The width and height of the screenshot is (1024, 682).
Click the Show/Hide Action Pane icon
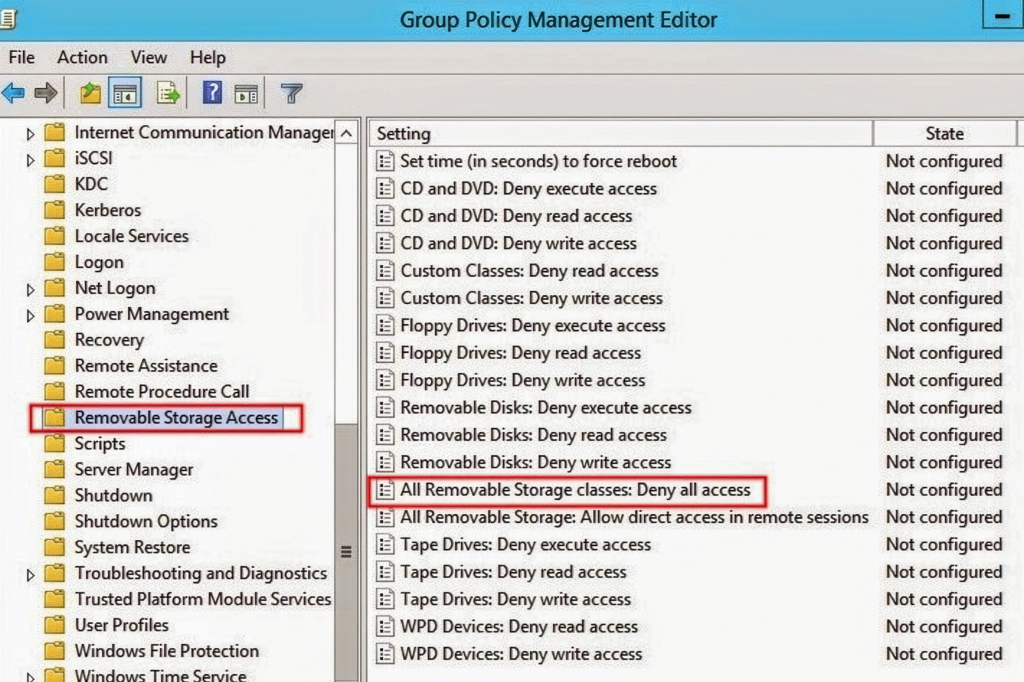tap(246, 94)
